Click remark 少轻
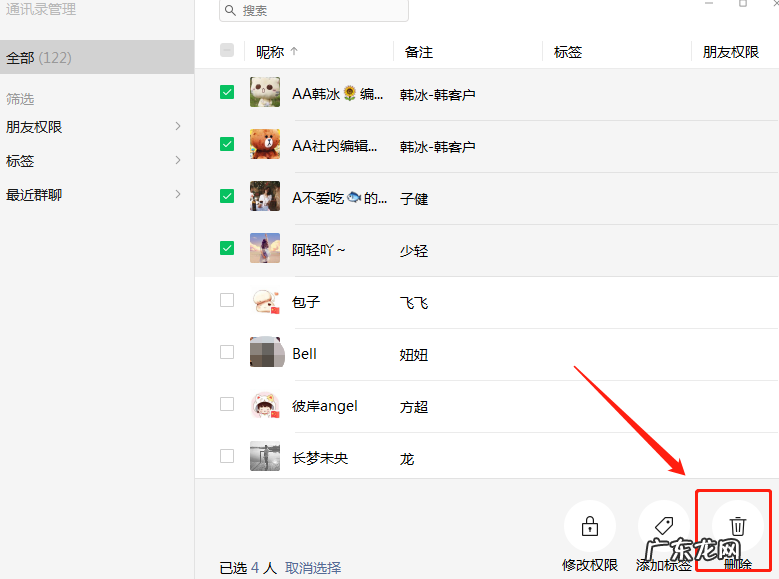 414,251
